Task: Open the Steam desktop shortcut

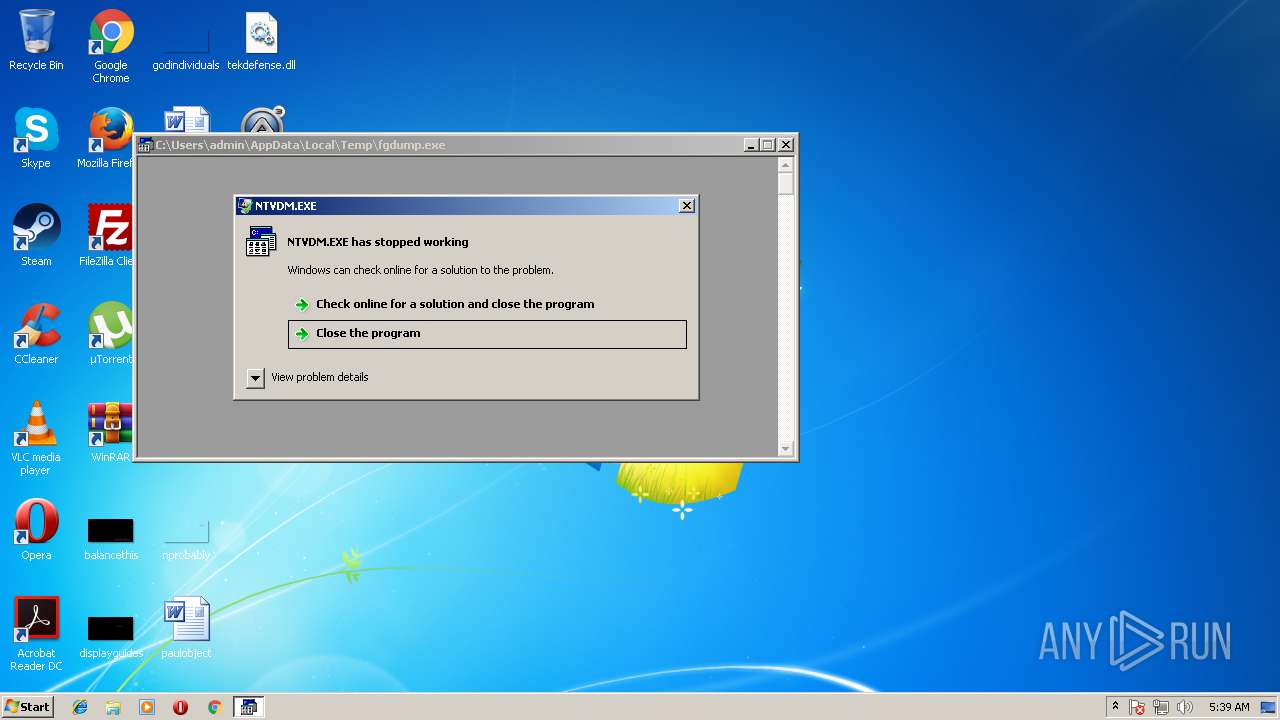Action: (36, 236)
